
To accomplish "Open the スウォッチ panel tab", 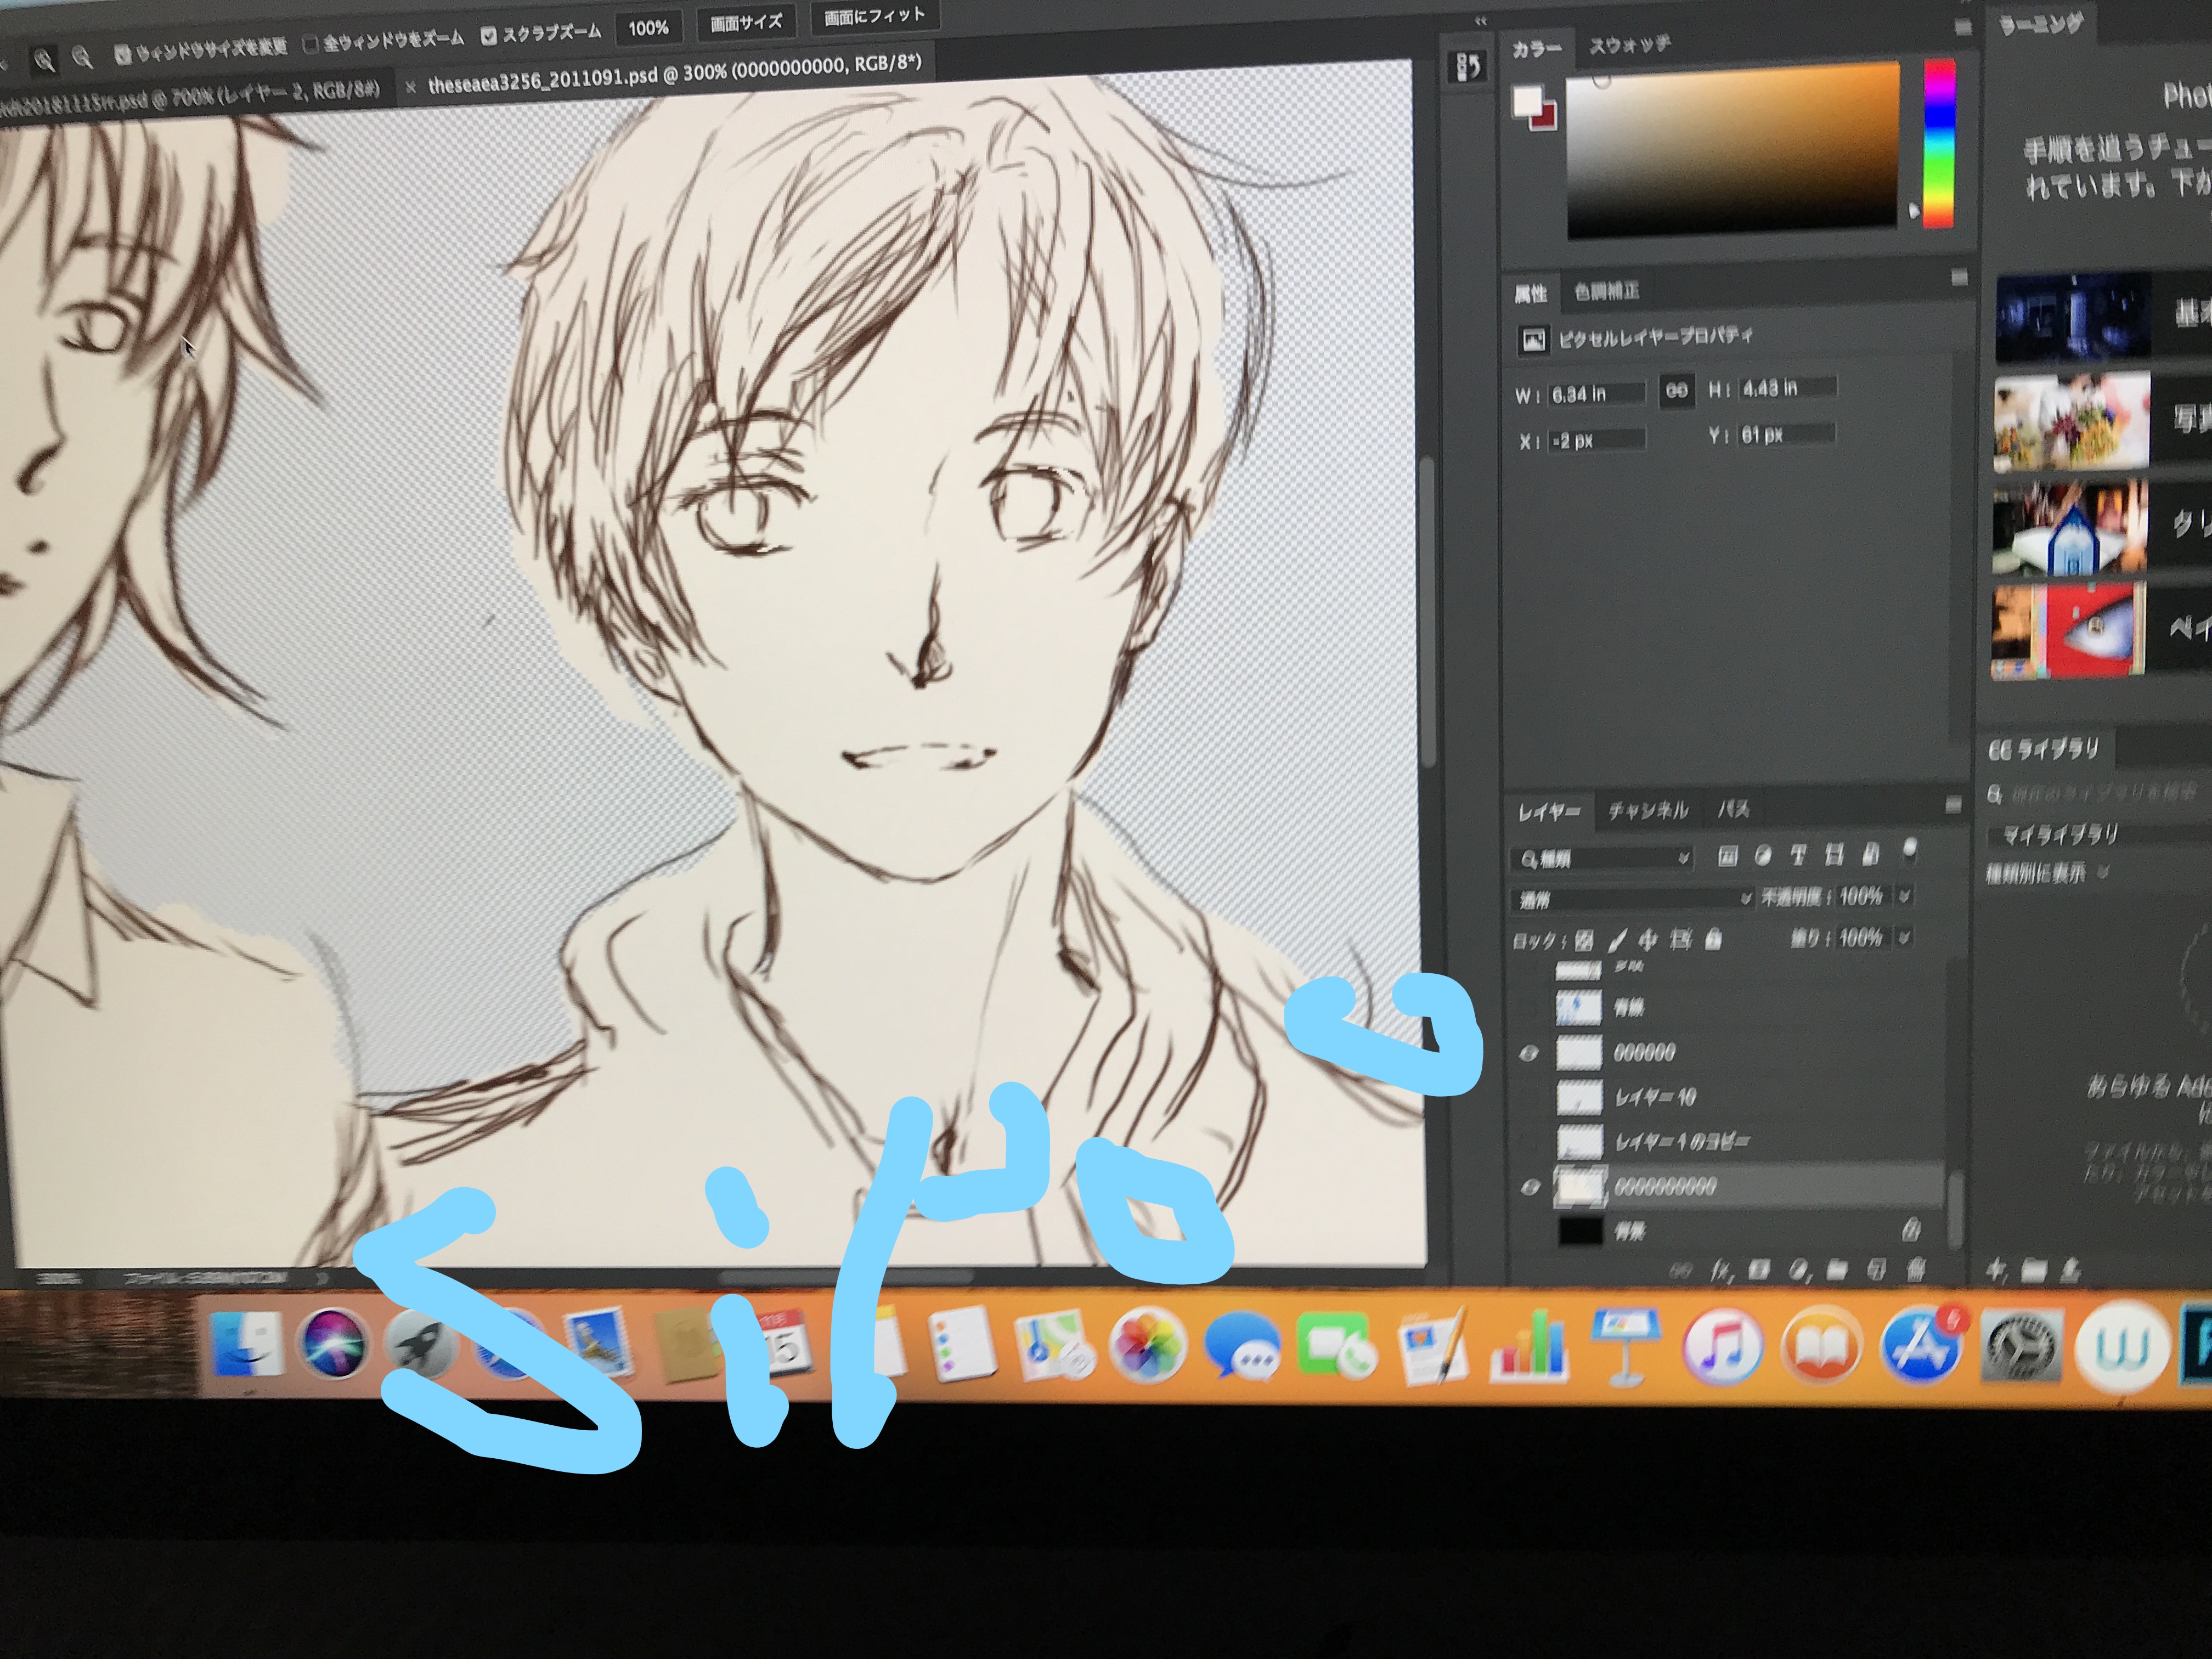I will 1630,45.
